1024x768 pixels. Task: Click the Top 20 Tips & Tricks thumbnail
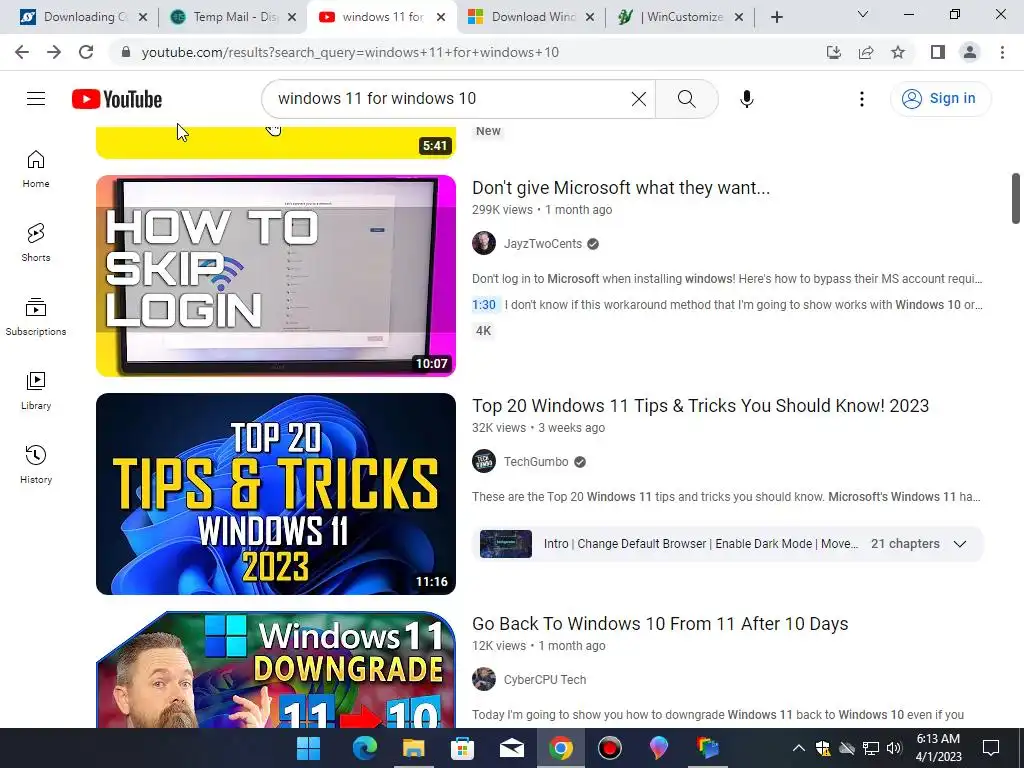276,494
